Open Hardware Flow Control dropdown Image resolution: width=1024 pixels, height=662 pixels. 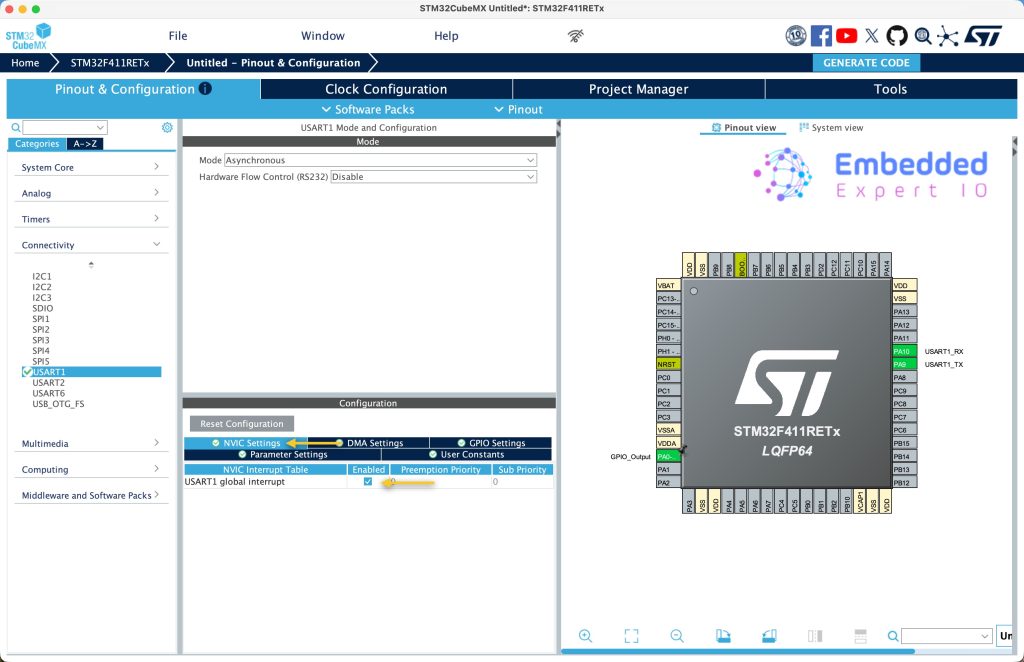pos(433,177)
